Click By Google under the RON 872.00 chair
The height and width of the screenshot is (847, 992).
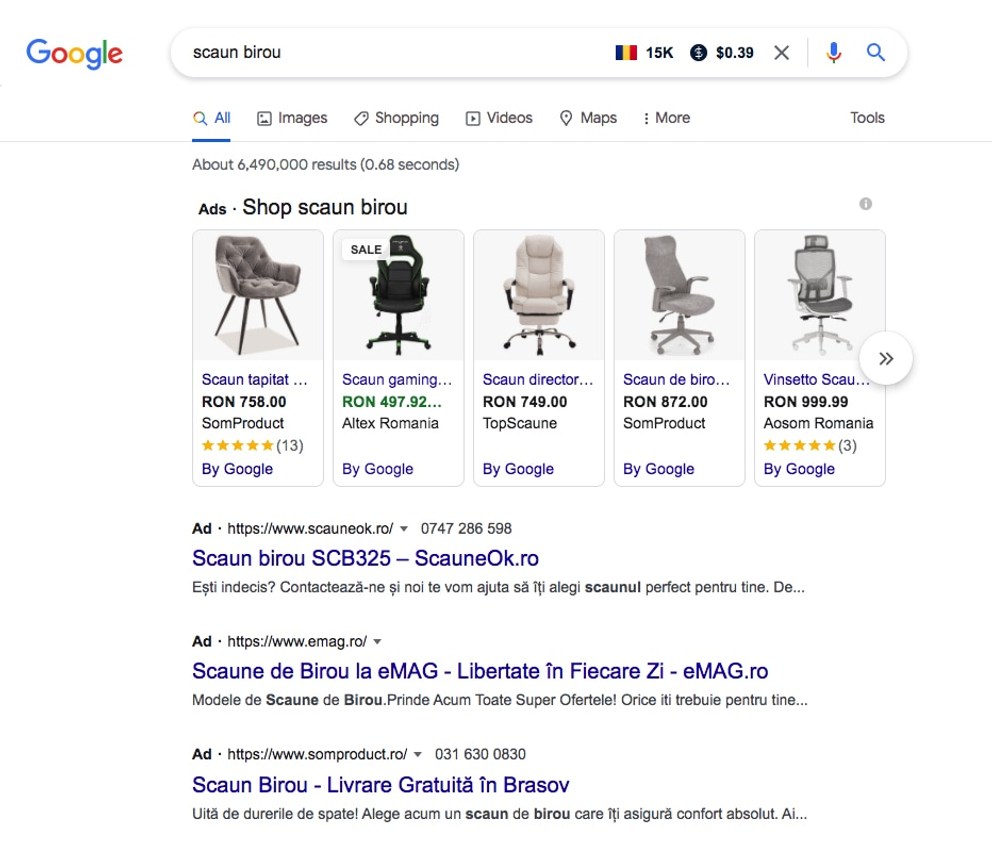(659, 469)
